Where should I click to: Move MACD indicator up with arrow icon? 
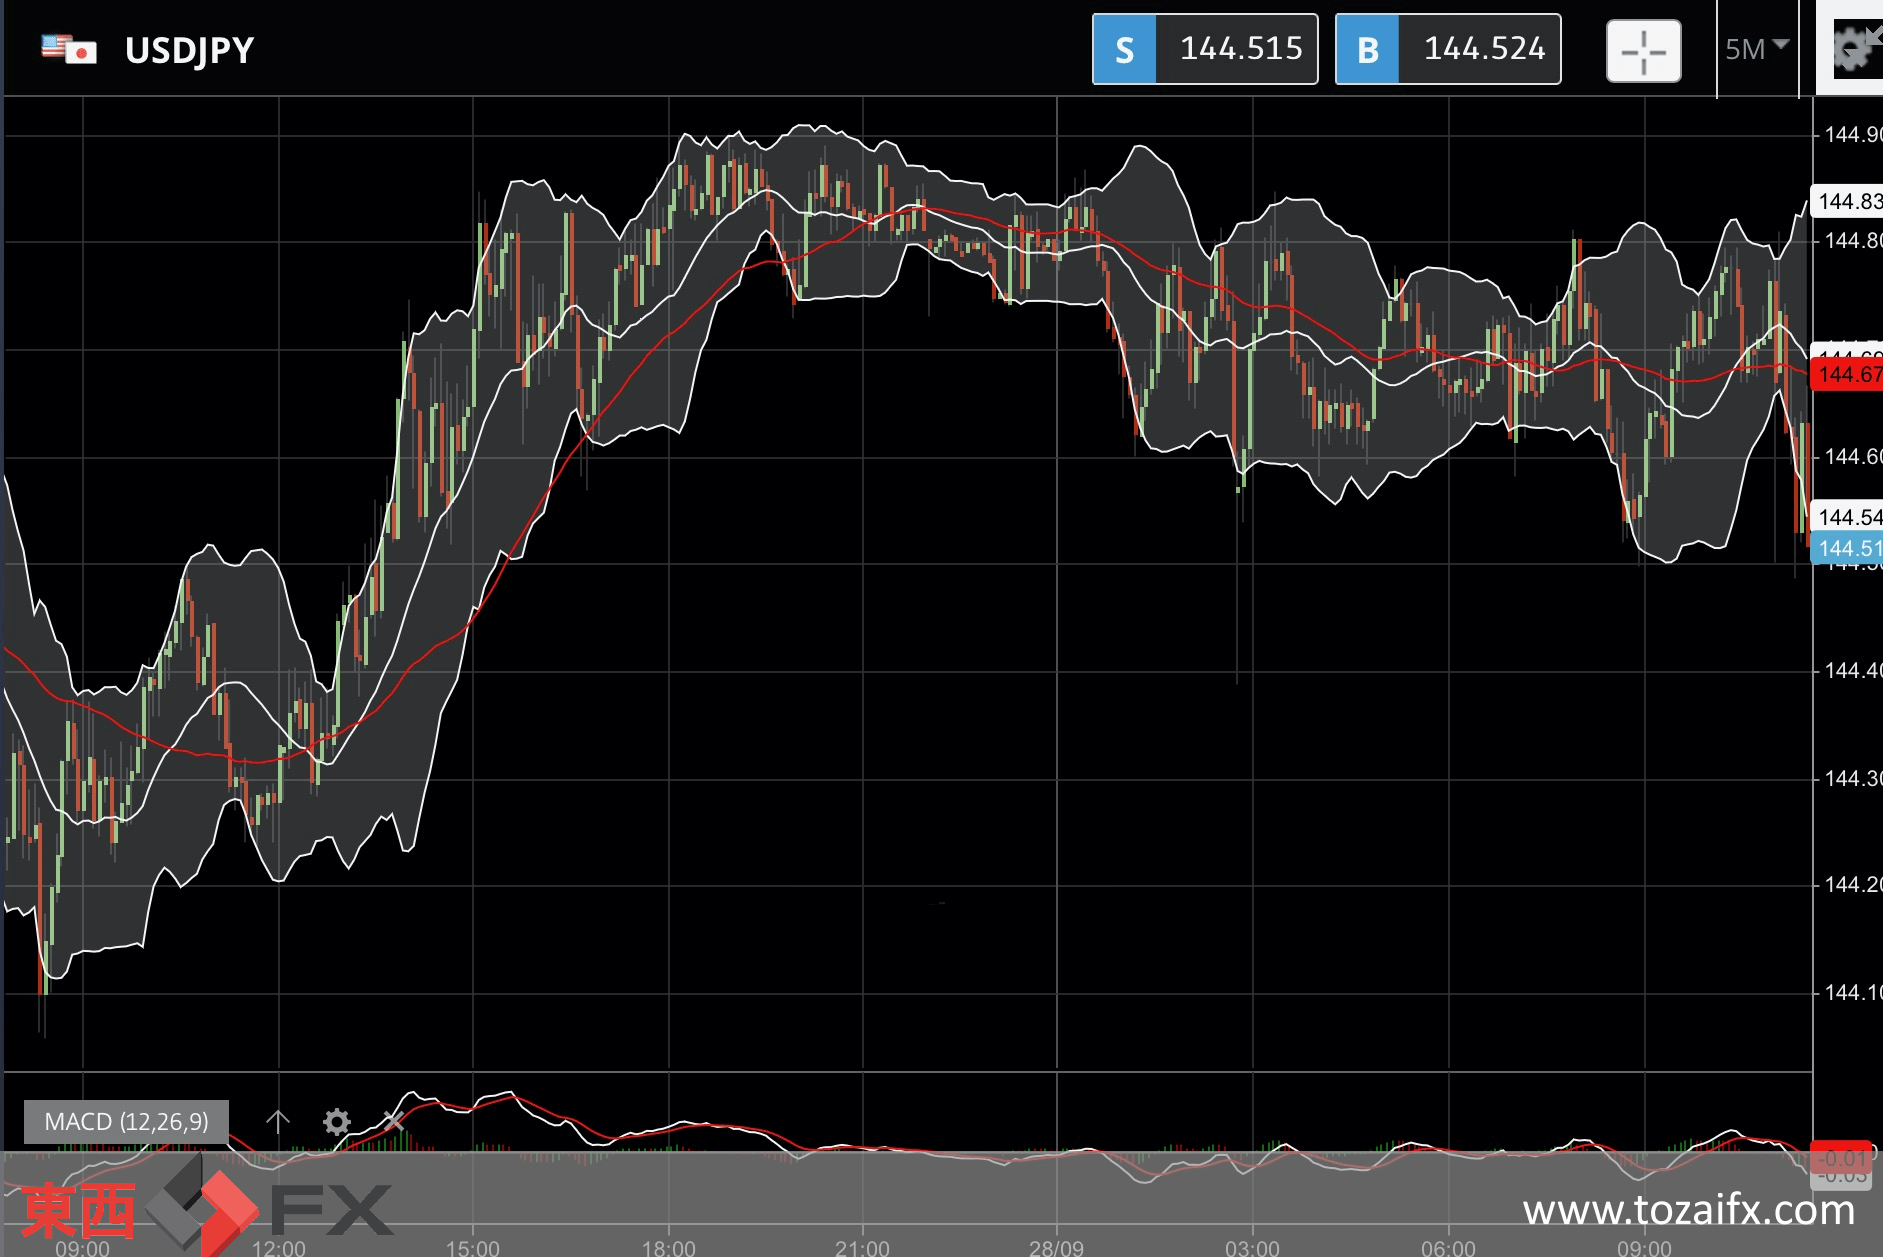coord(278,1121)
